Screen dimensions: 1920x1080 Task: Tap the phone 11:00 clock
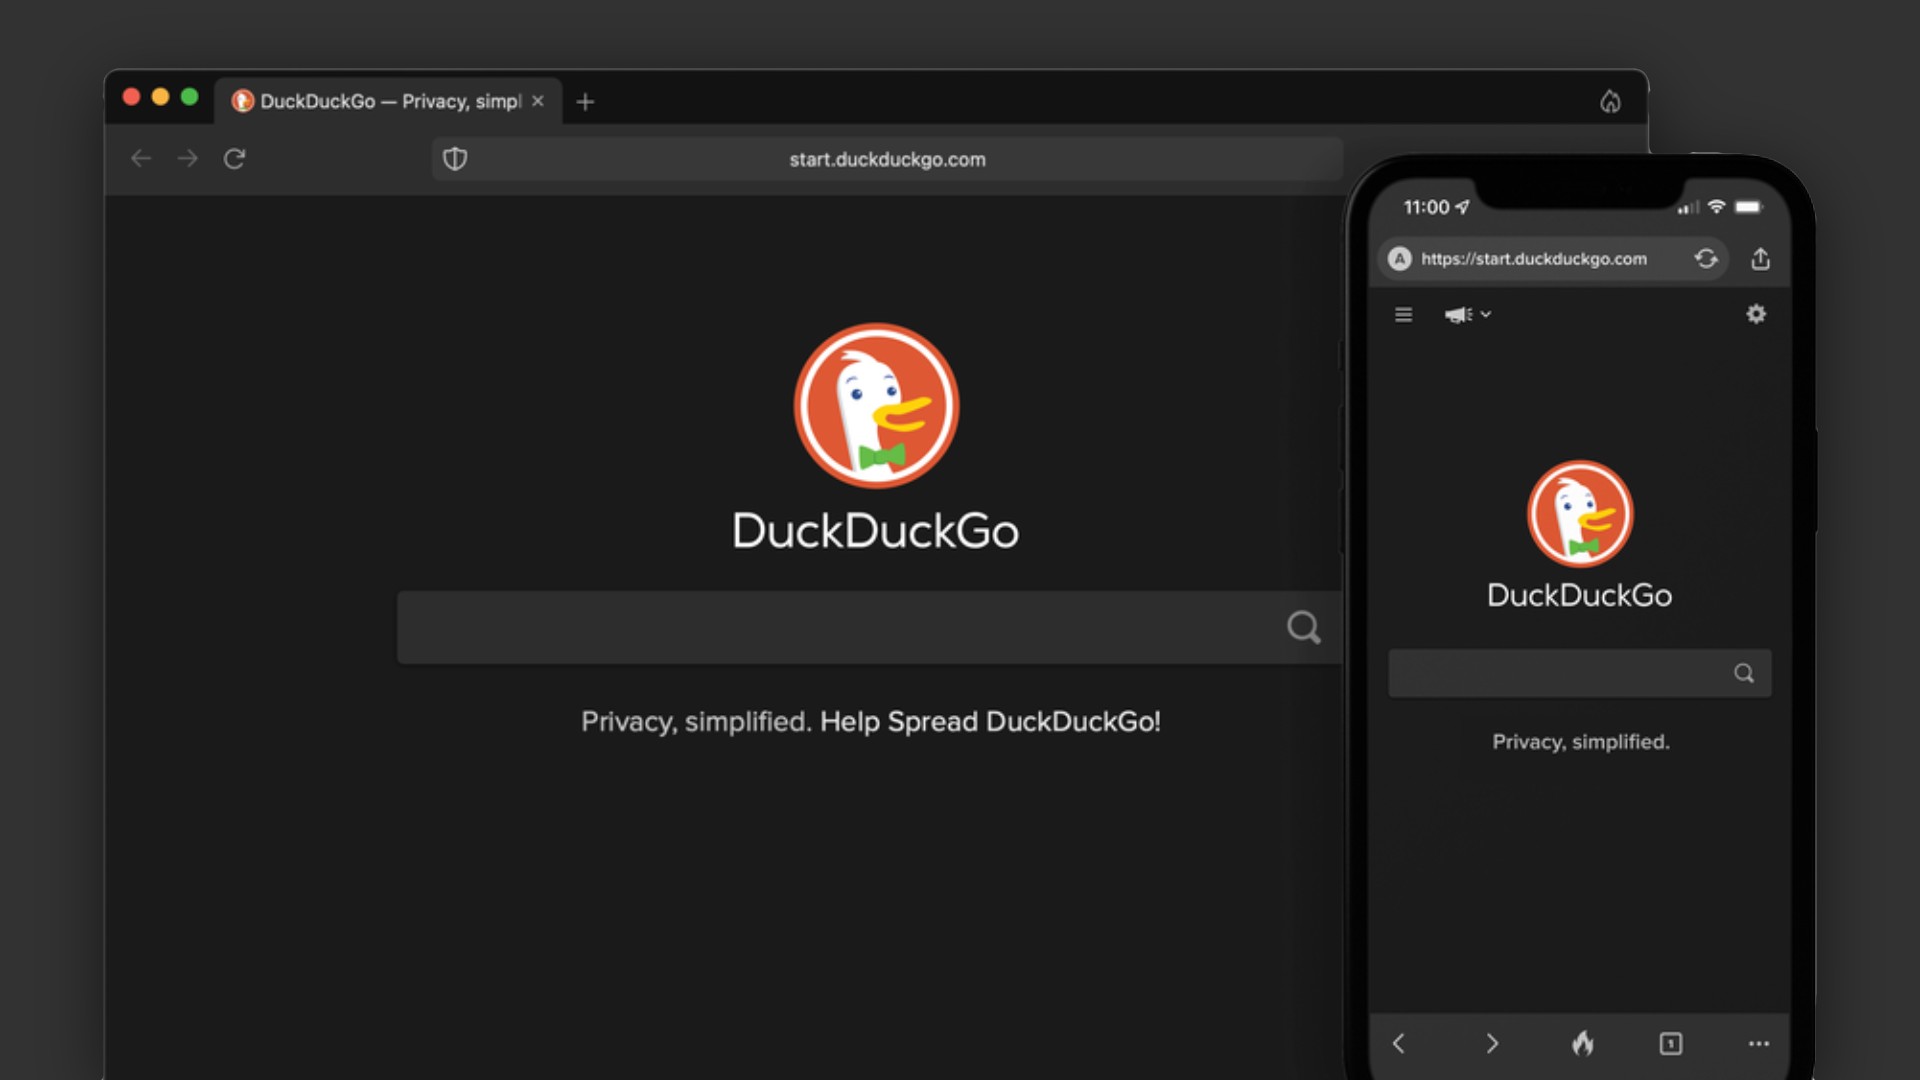(x=1426, y=207)
